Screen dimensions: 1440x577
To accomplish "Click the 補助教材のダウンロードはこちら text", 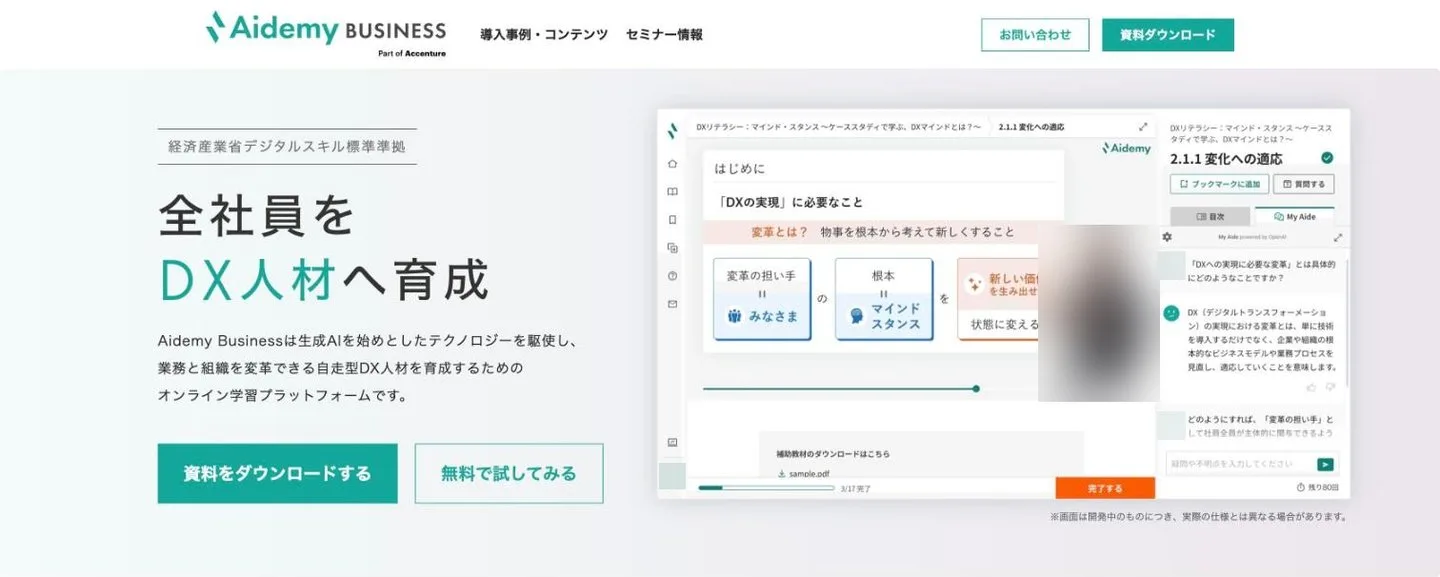I will pos(833,454).
